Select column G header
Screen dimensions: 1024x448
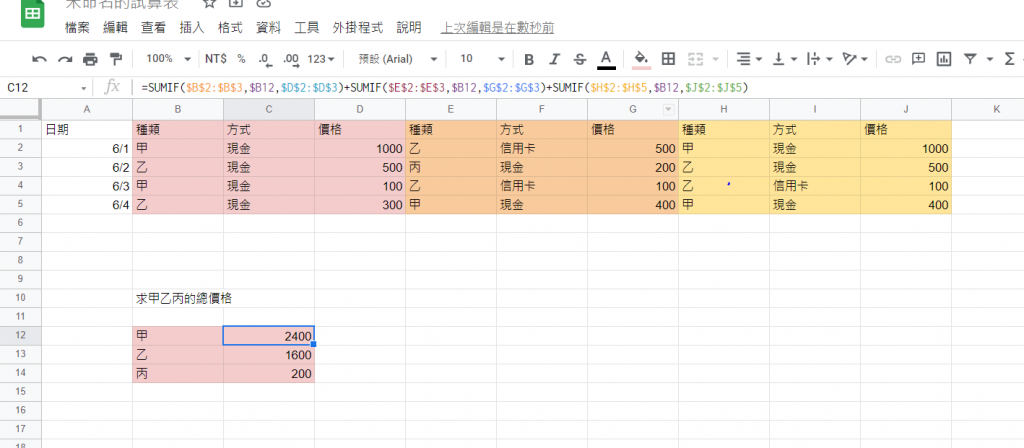pos(633,110)
